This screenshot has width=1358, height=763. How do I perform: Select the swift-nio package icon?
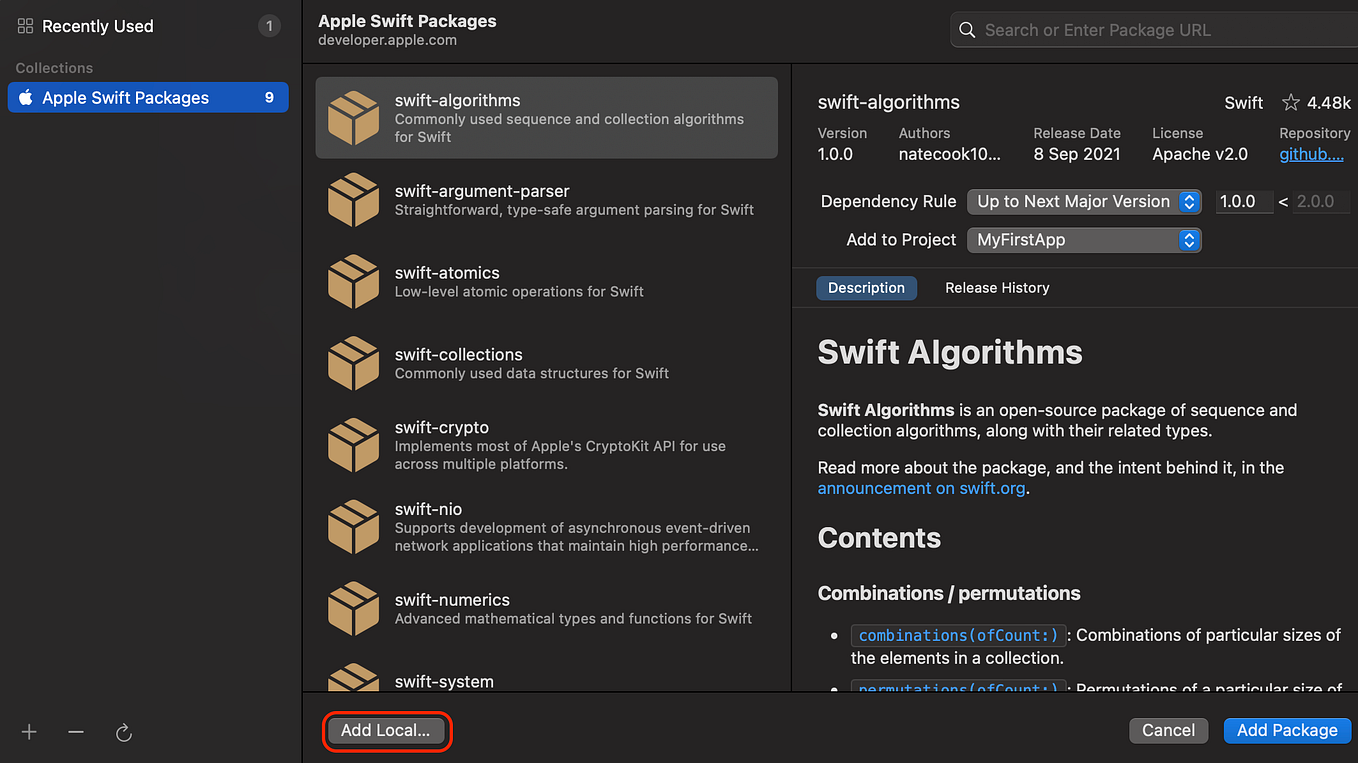coord(353,527)
